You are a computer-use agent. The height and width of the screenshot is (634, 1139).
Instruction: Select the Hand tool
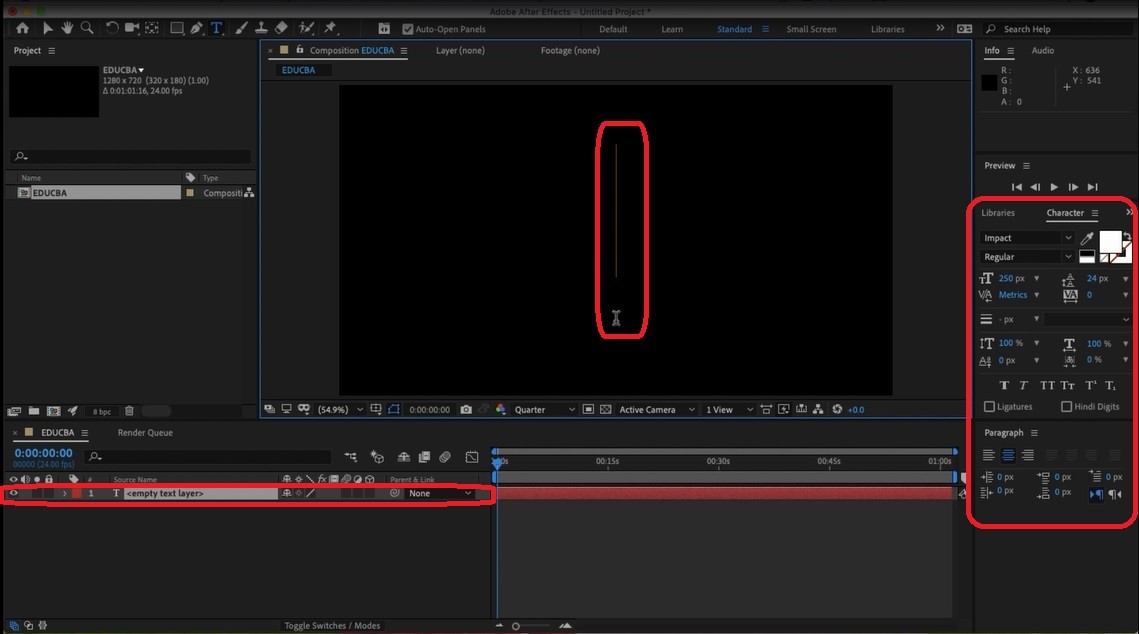[x=67, y=29]
